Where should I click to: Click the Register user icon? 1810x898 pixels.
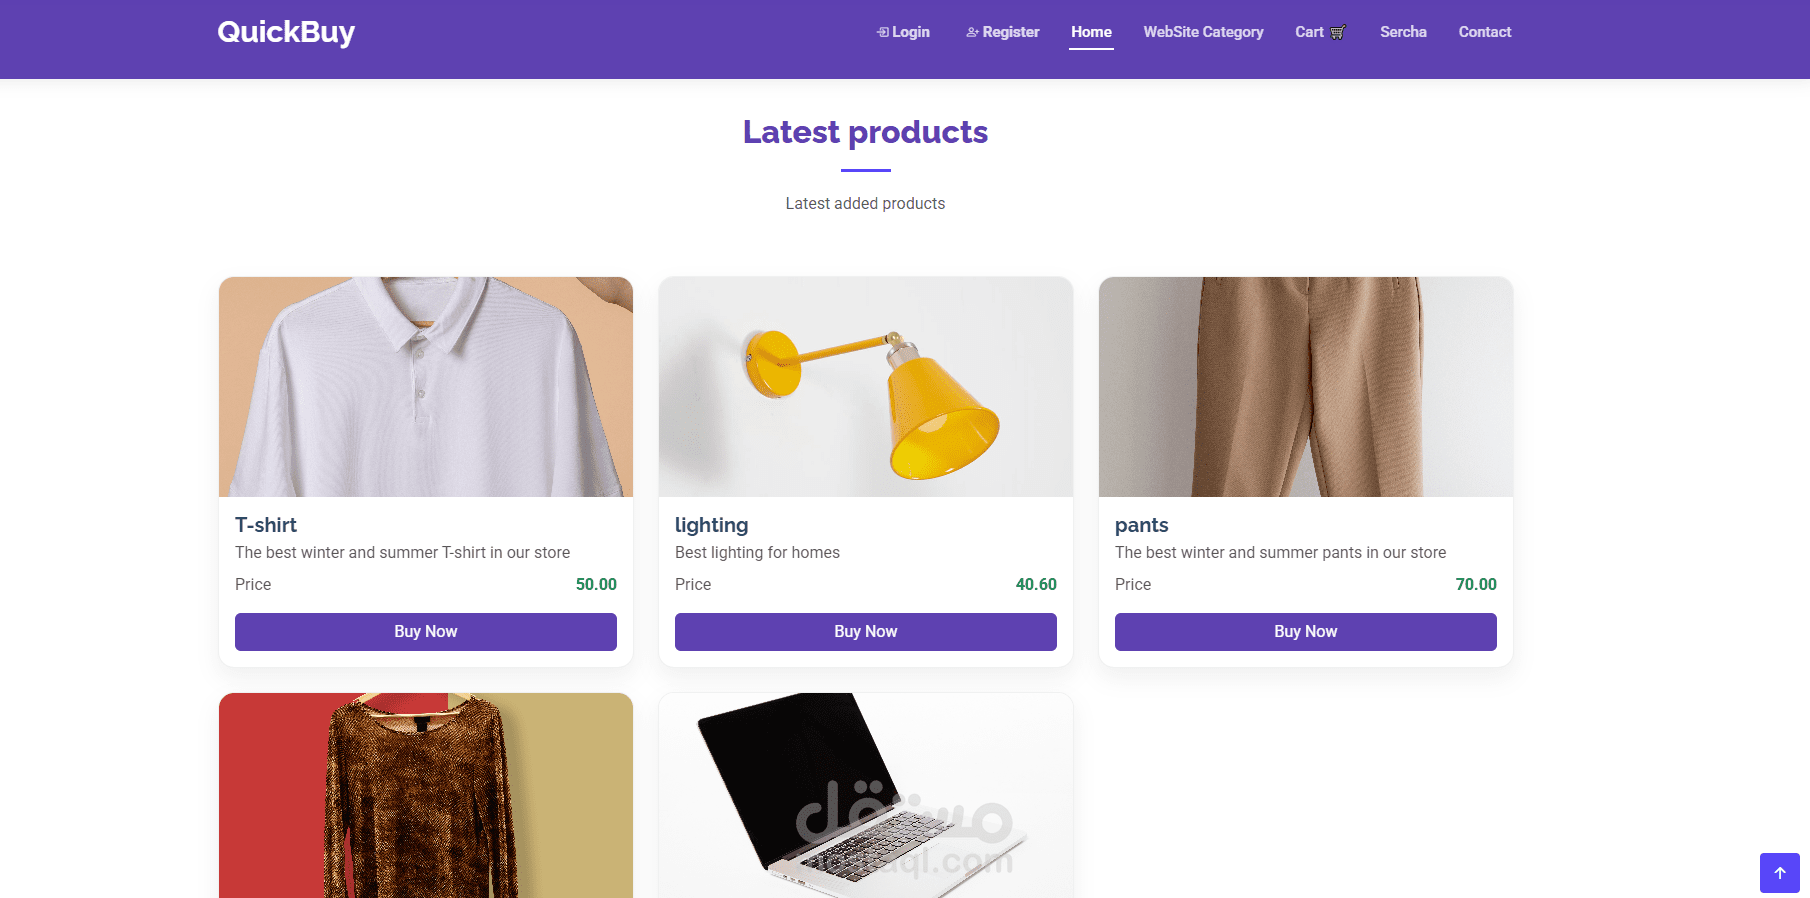point(972,32)
